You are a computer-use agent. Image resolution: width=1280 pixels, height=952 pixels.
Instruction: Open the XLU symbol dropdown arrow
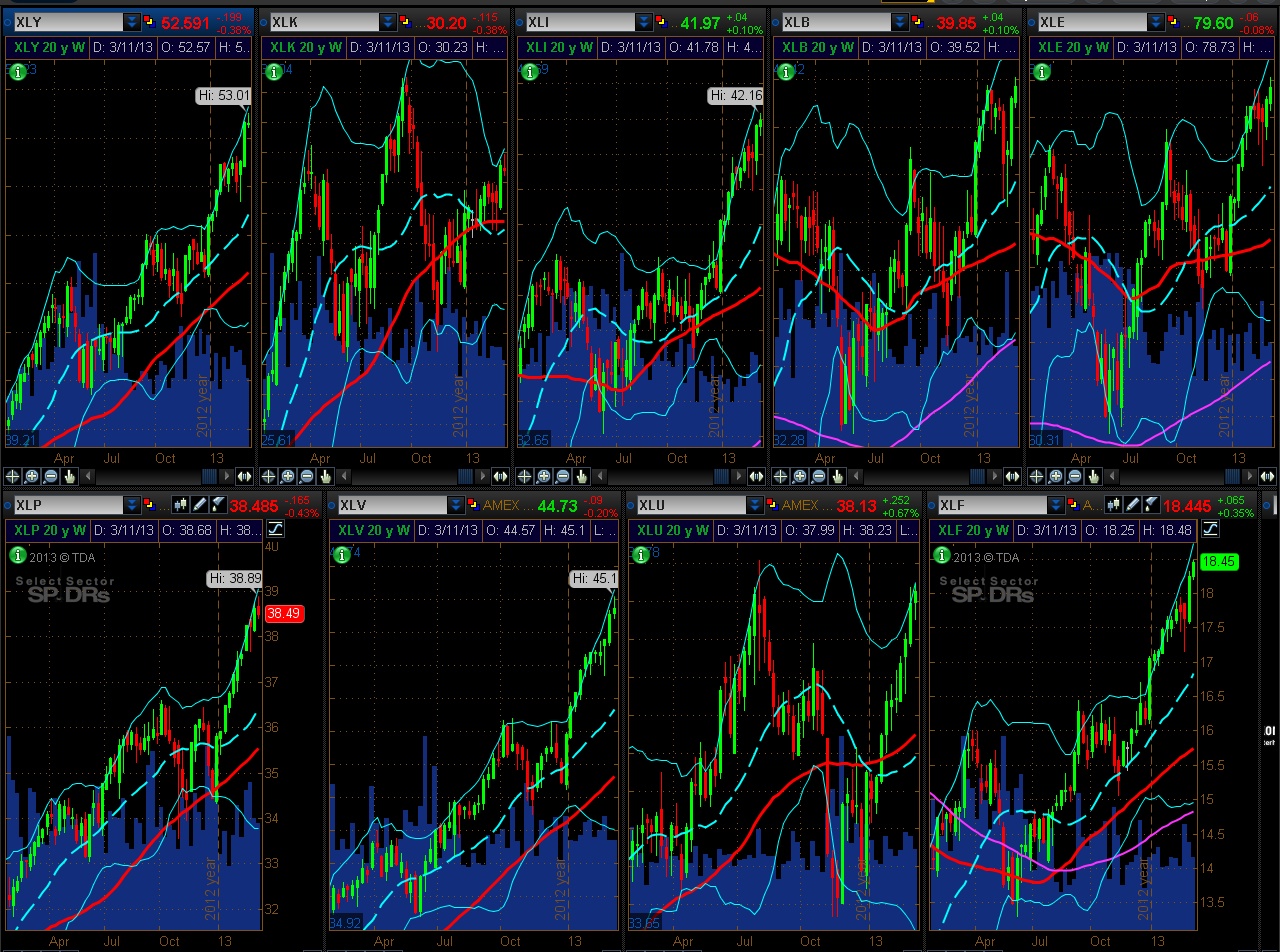click(756, 505)
